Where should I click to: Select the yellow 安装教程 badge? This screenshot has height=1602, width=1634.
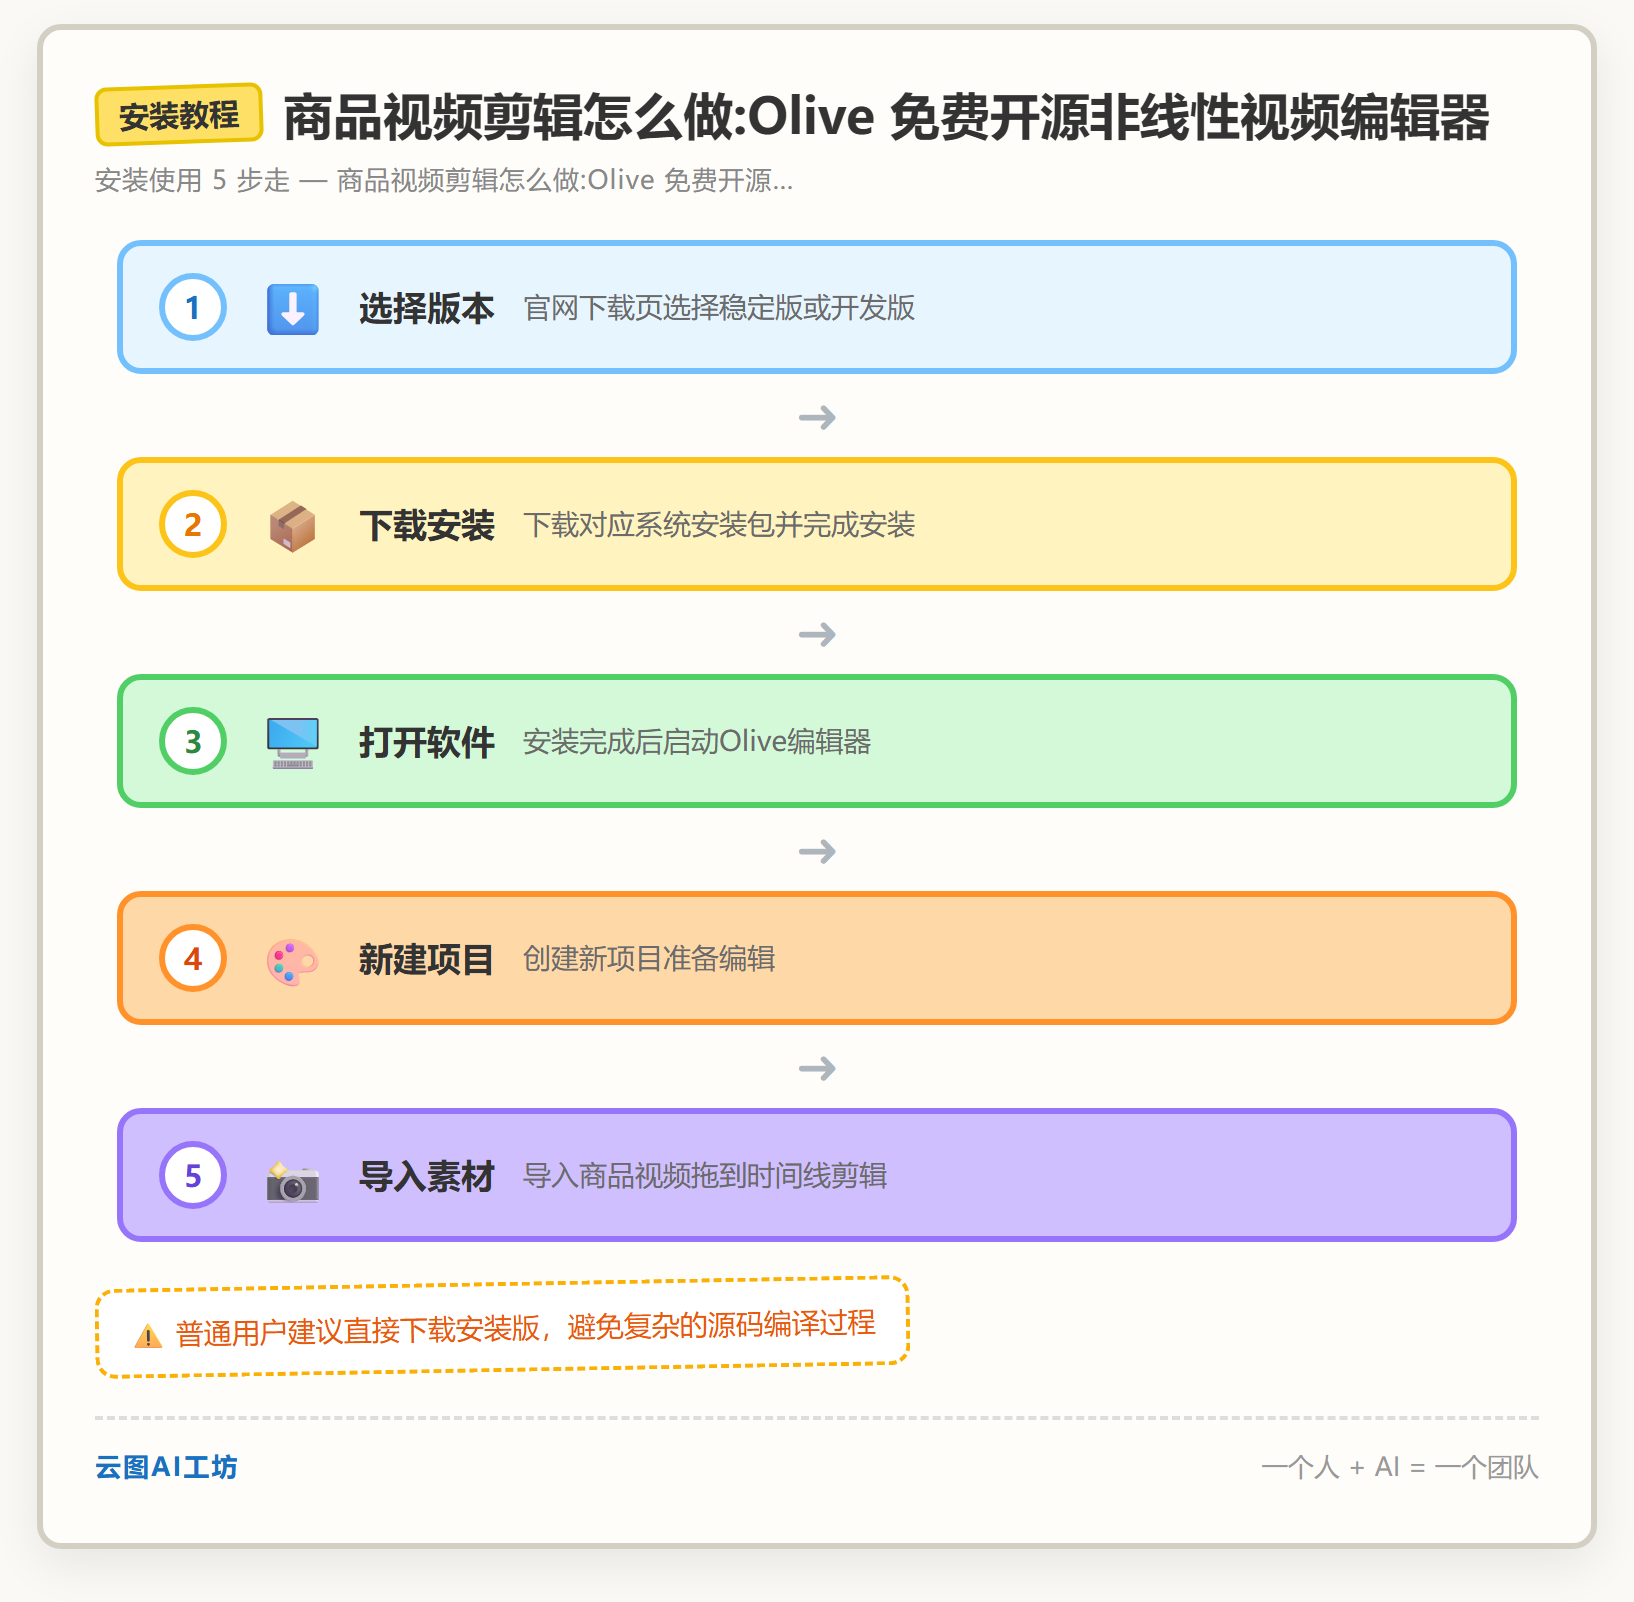[x=179, y=115]
